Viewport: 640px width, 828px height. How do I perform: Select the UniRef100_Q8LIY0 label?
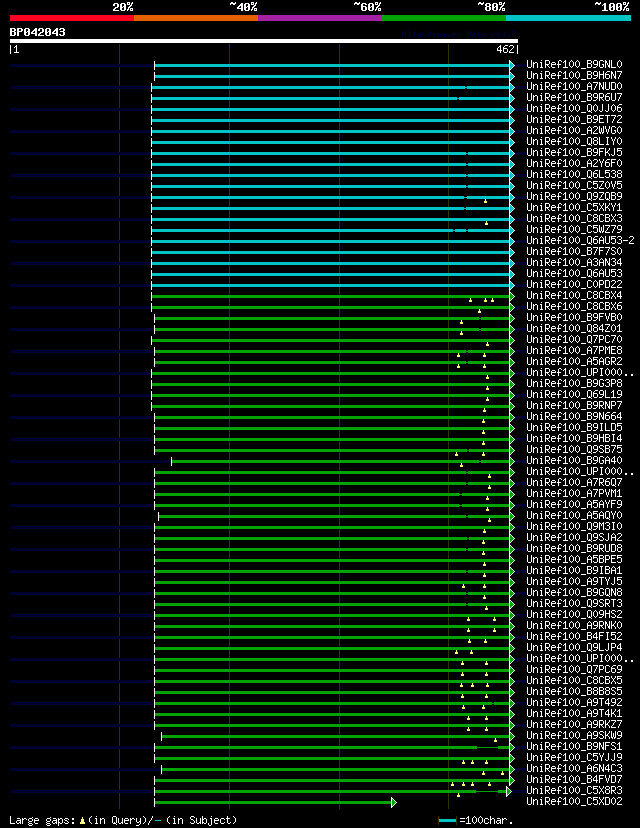(574, 142)
